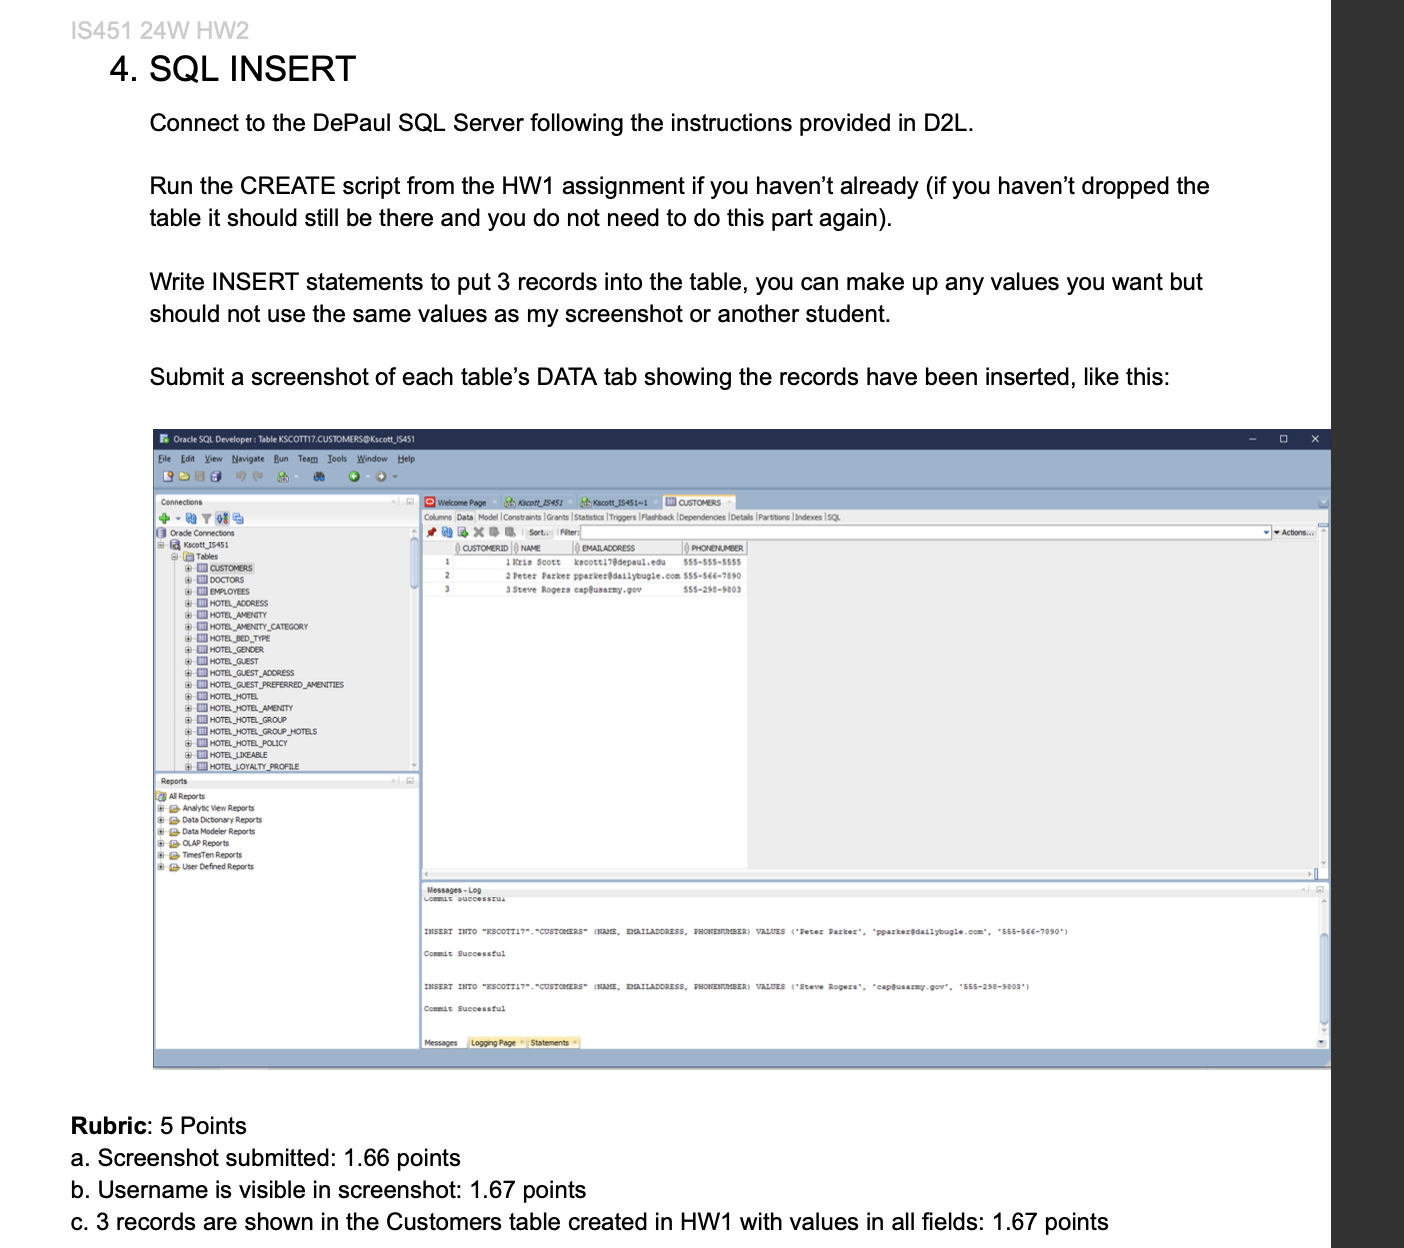
Task: Toggle sort order on the NAME column header
Action: coord(531,548)
